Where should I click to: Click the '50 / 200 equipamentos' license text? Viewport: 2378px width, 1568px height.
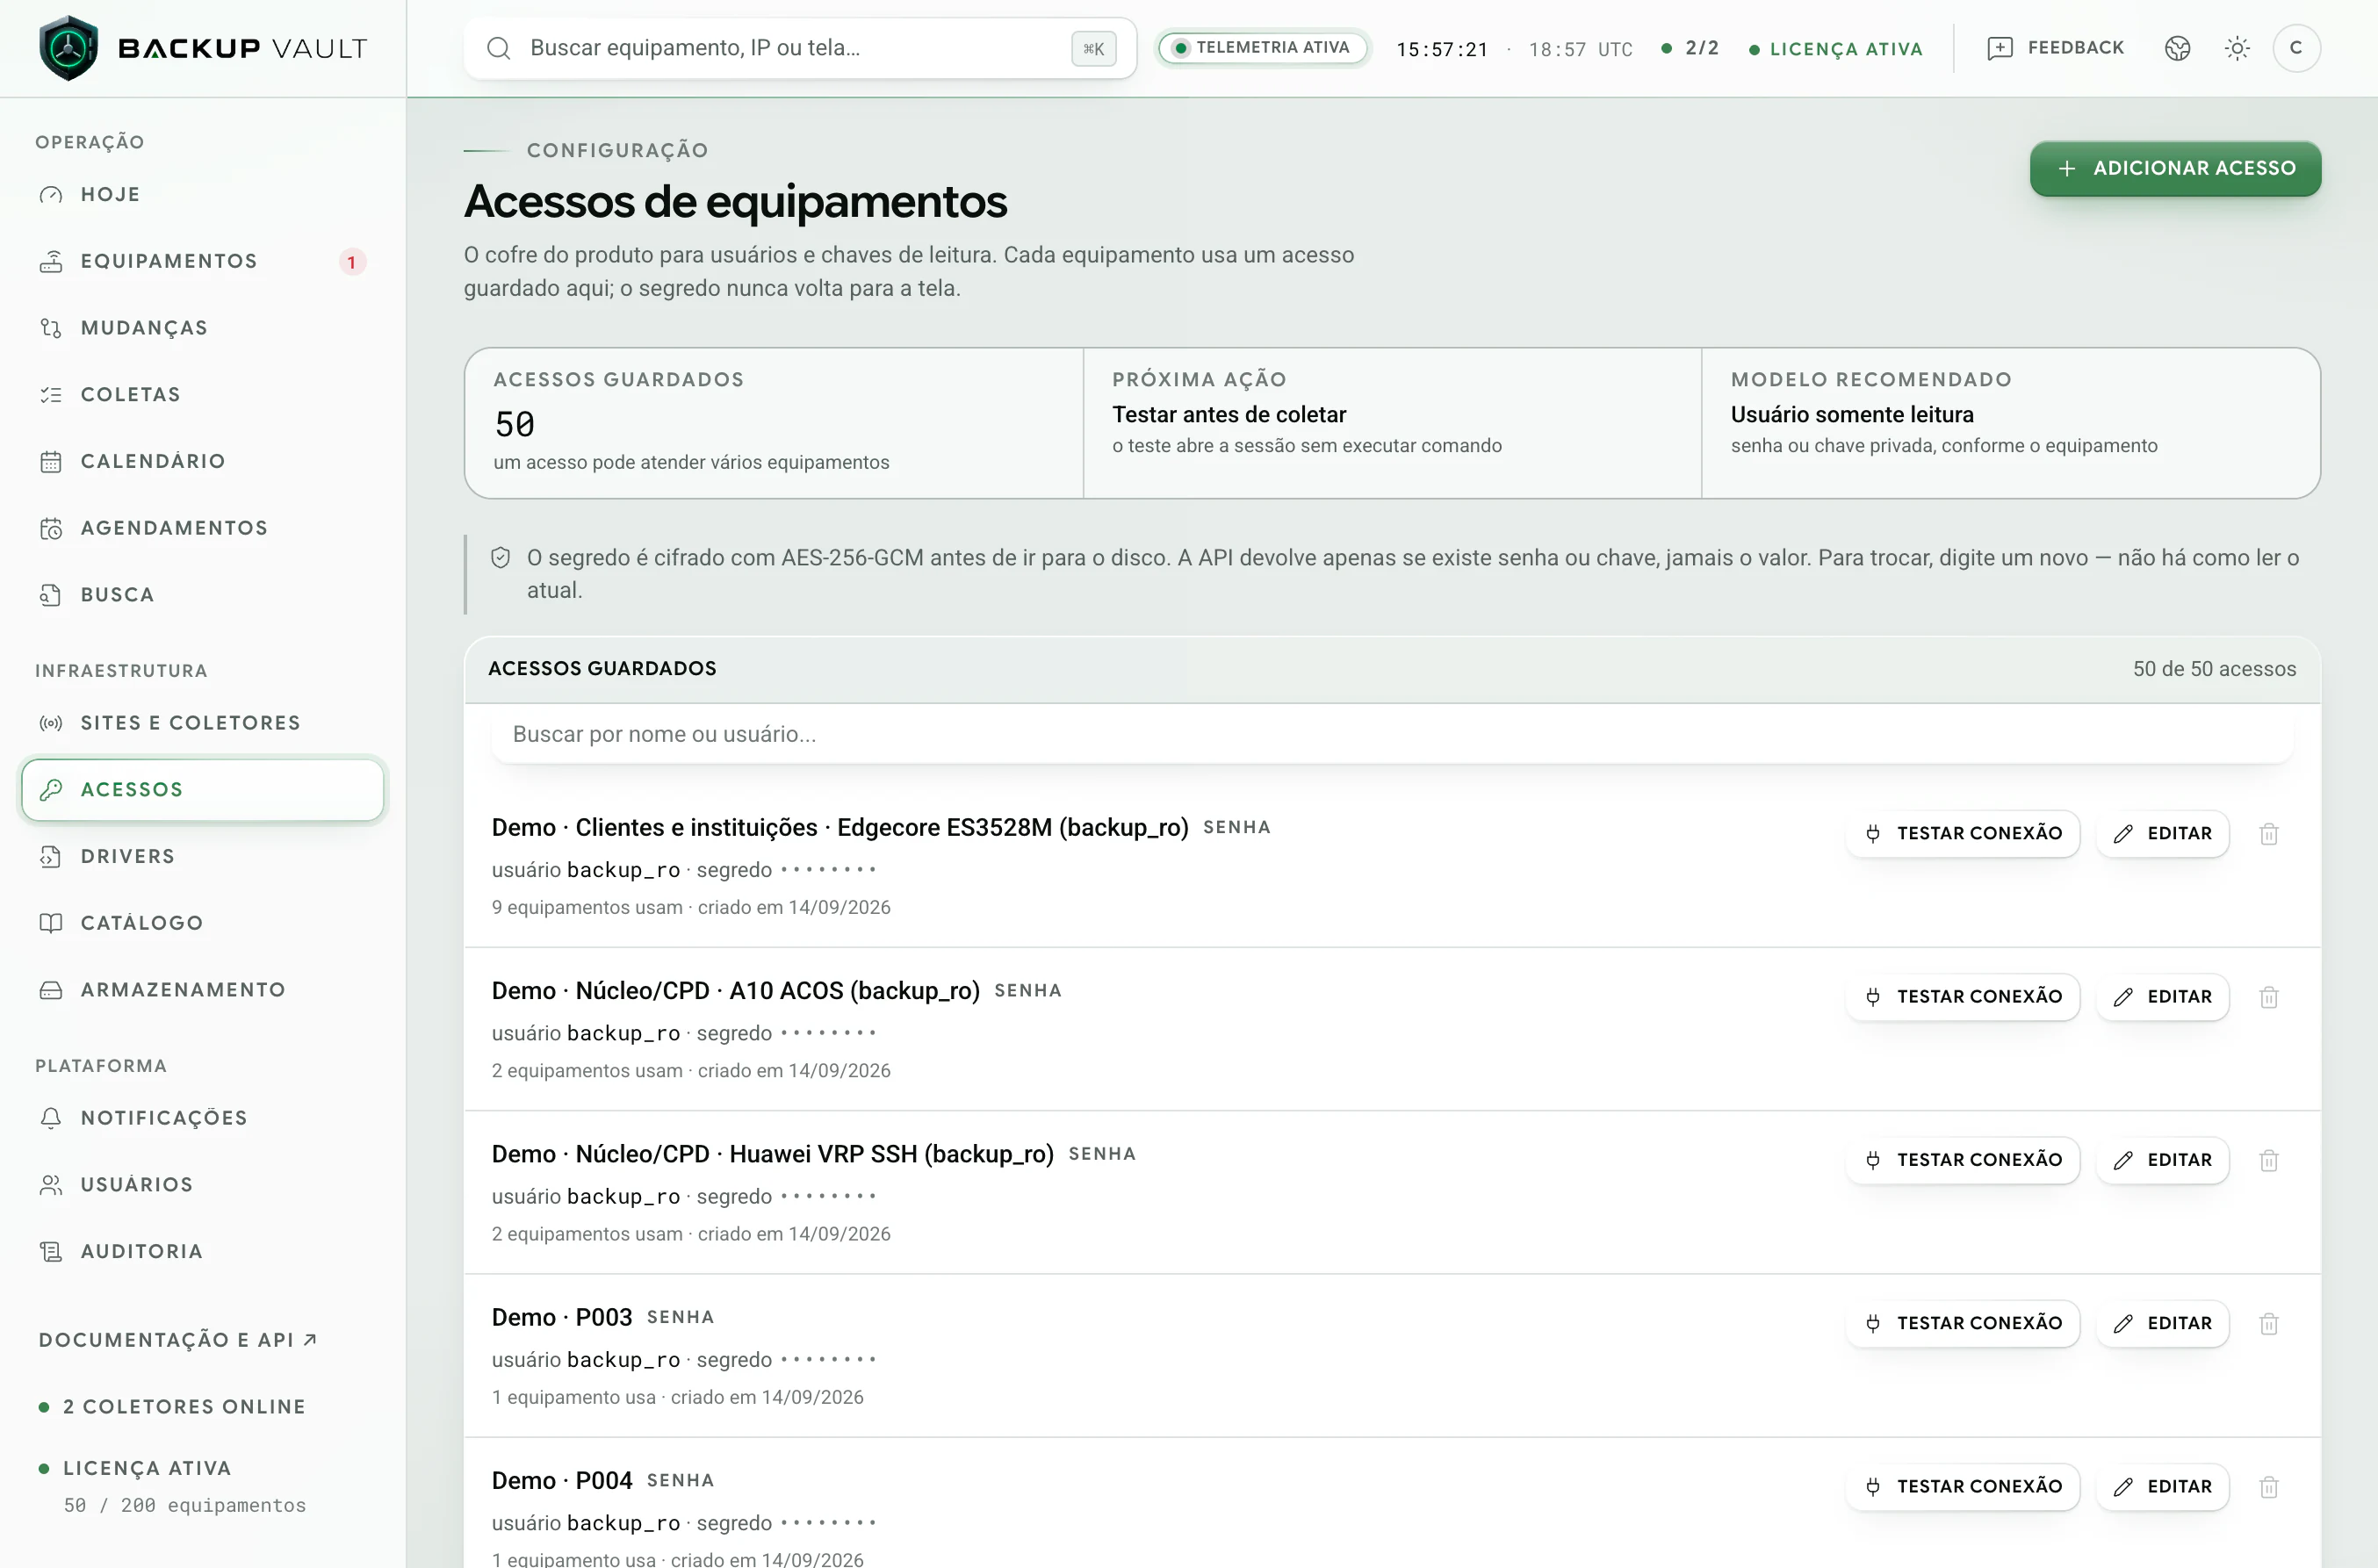pos(185,1506)
